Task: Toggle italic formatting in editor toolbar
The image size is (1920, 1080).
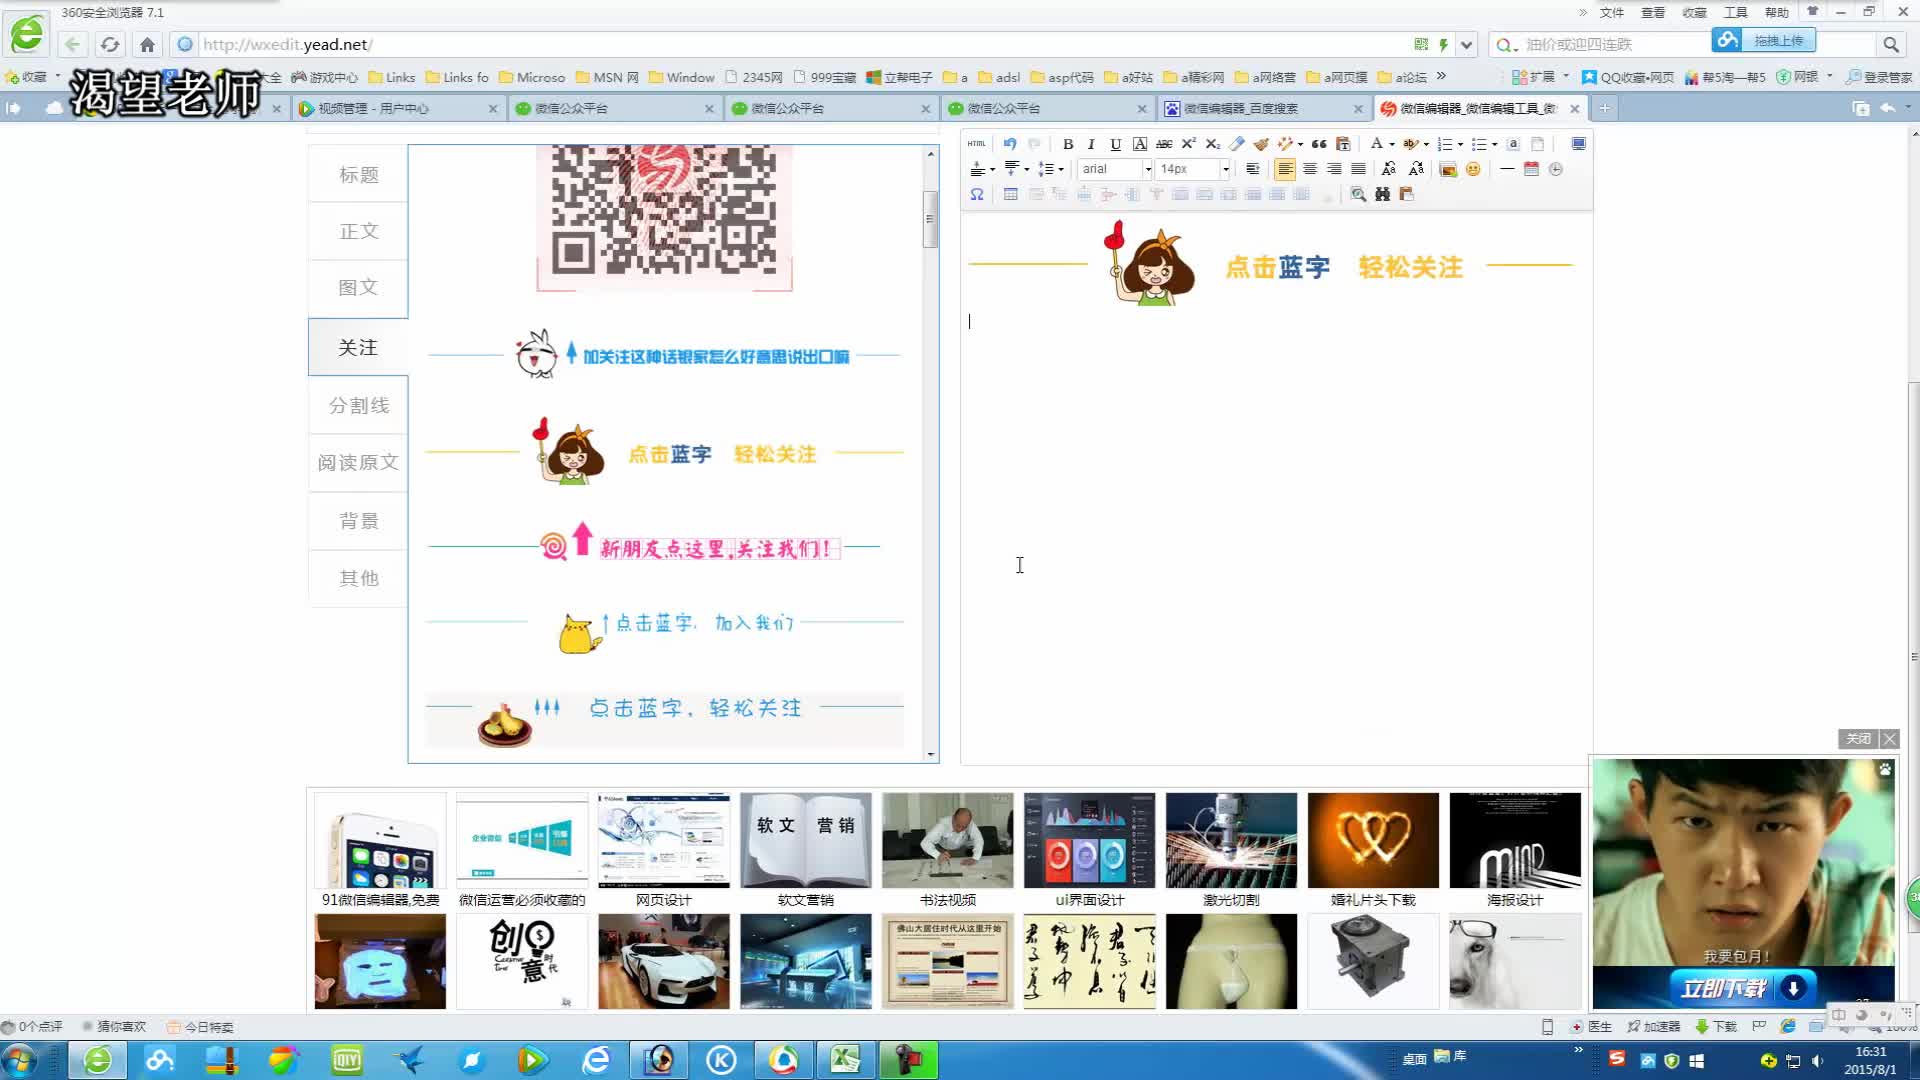Action: point(1091,144)
